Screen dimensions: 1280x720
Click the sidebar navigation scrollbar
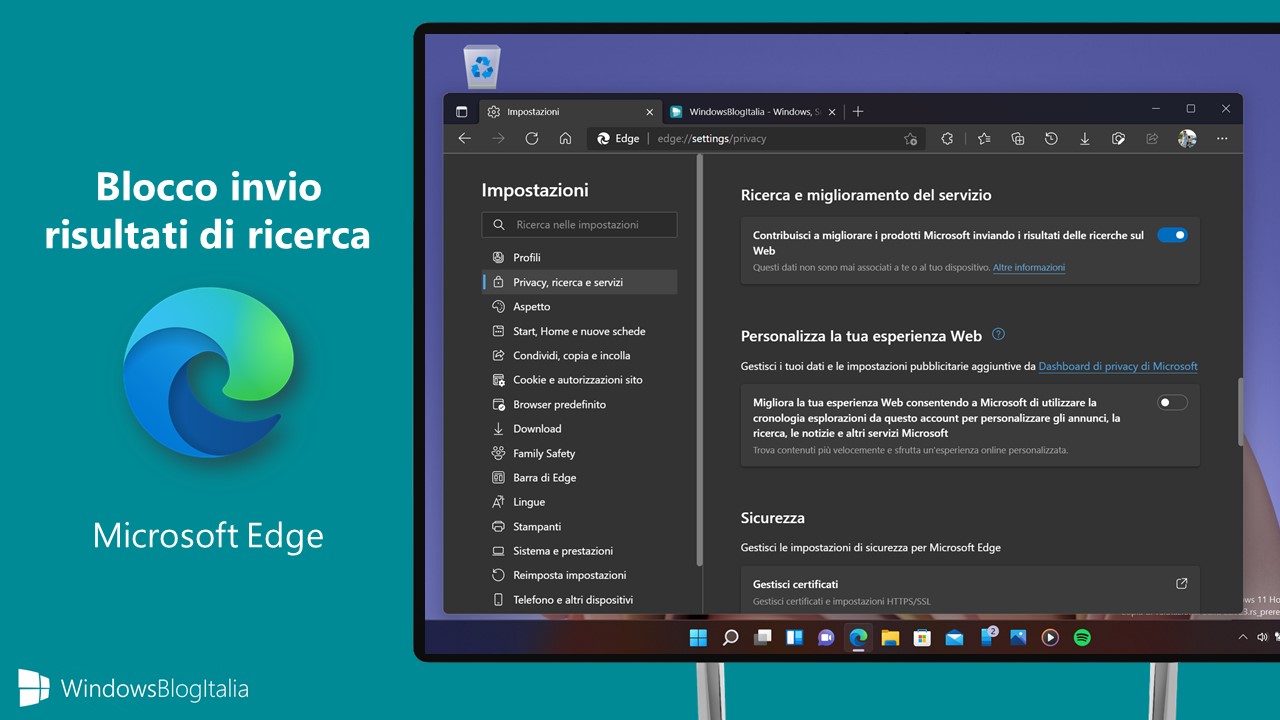(x=699, y=360)
